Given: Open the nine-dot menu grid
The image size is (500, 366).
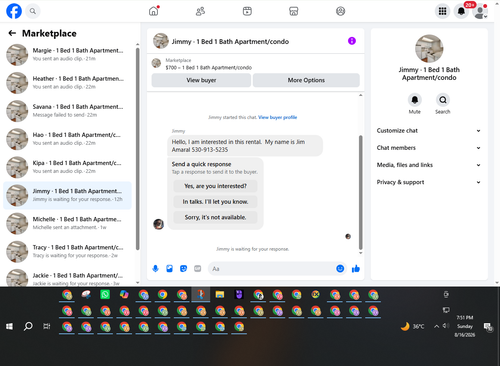Looking at the screenshot, I should [x=442, y=11].
